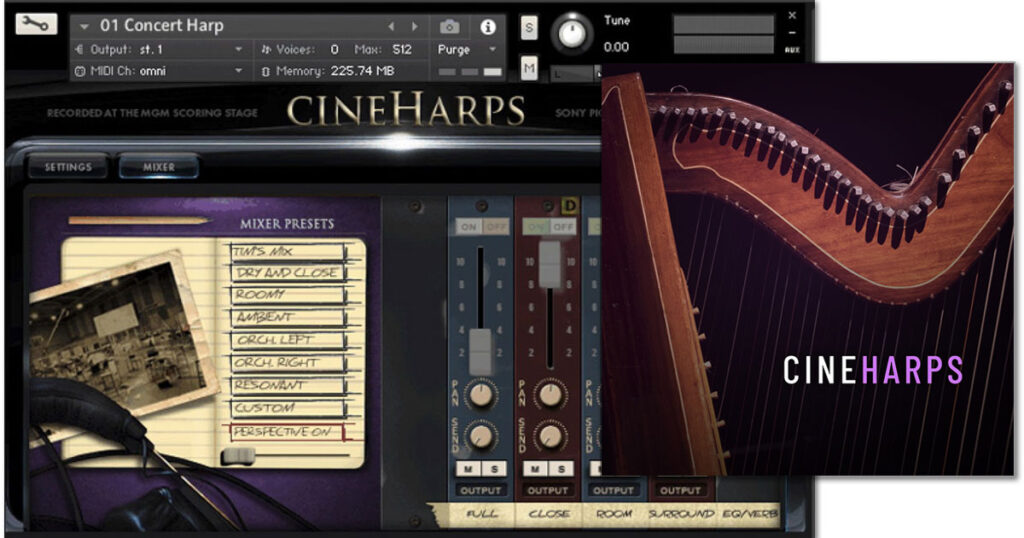Turn OFF the Full mic channel
This screenshot has height=538, width=1024.
pyautogui.click(x=496, y=227)
